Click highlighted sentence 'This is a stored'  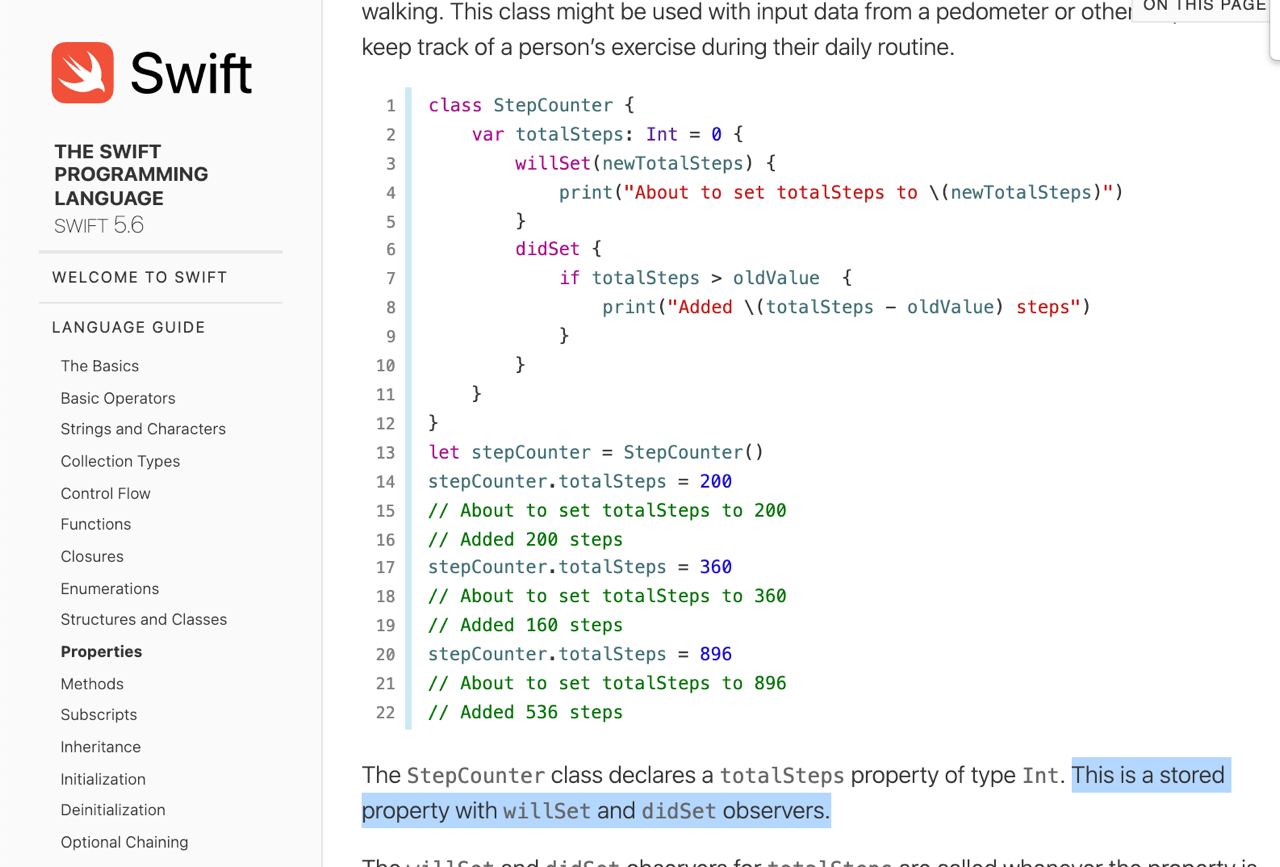point(1148,775)
